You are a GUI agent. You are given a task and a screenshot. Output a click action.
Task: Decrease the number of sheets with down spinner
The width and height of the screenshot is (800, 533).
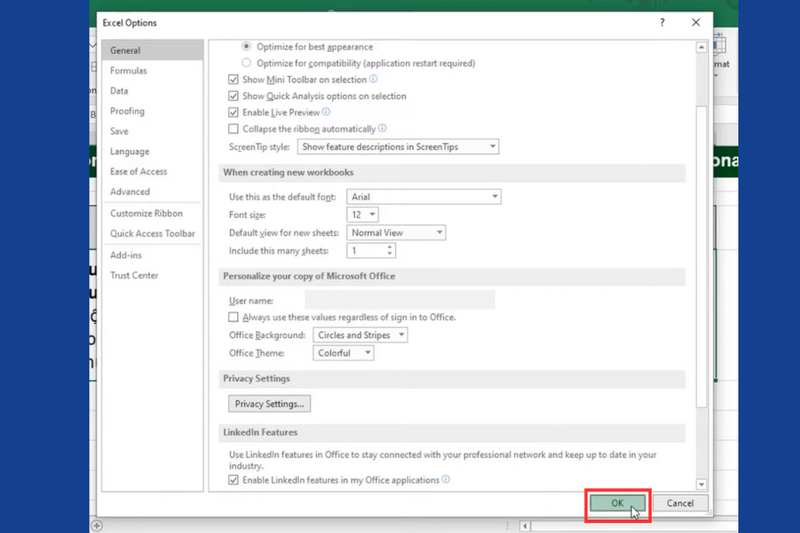(390, 253)
